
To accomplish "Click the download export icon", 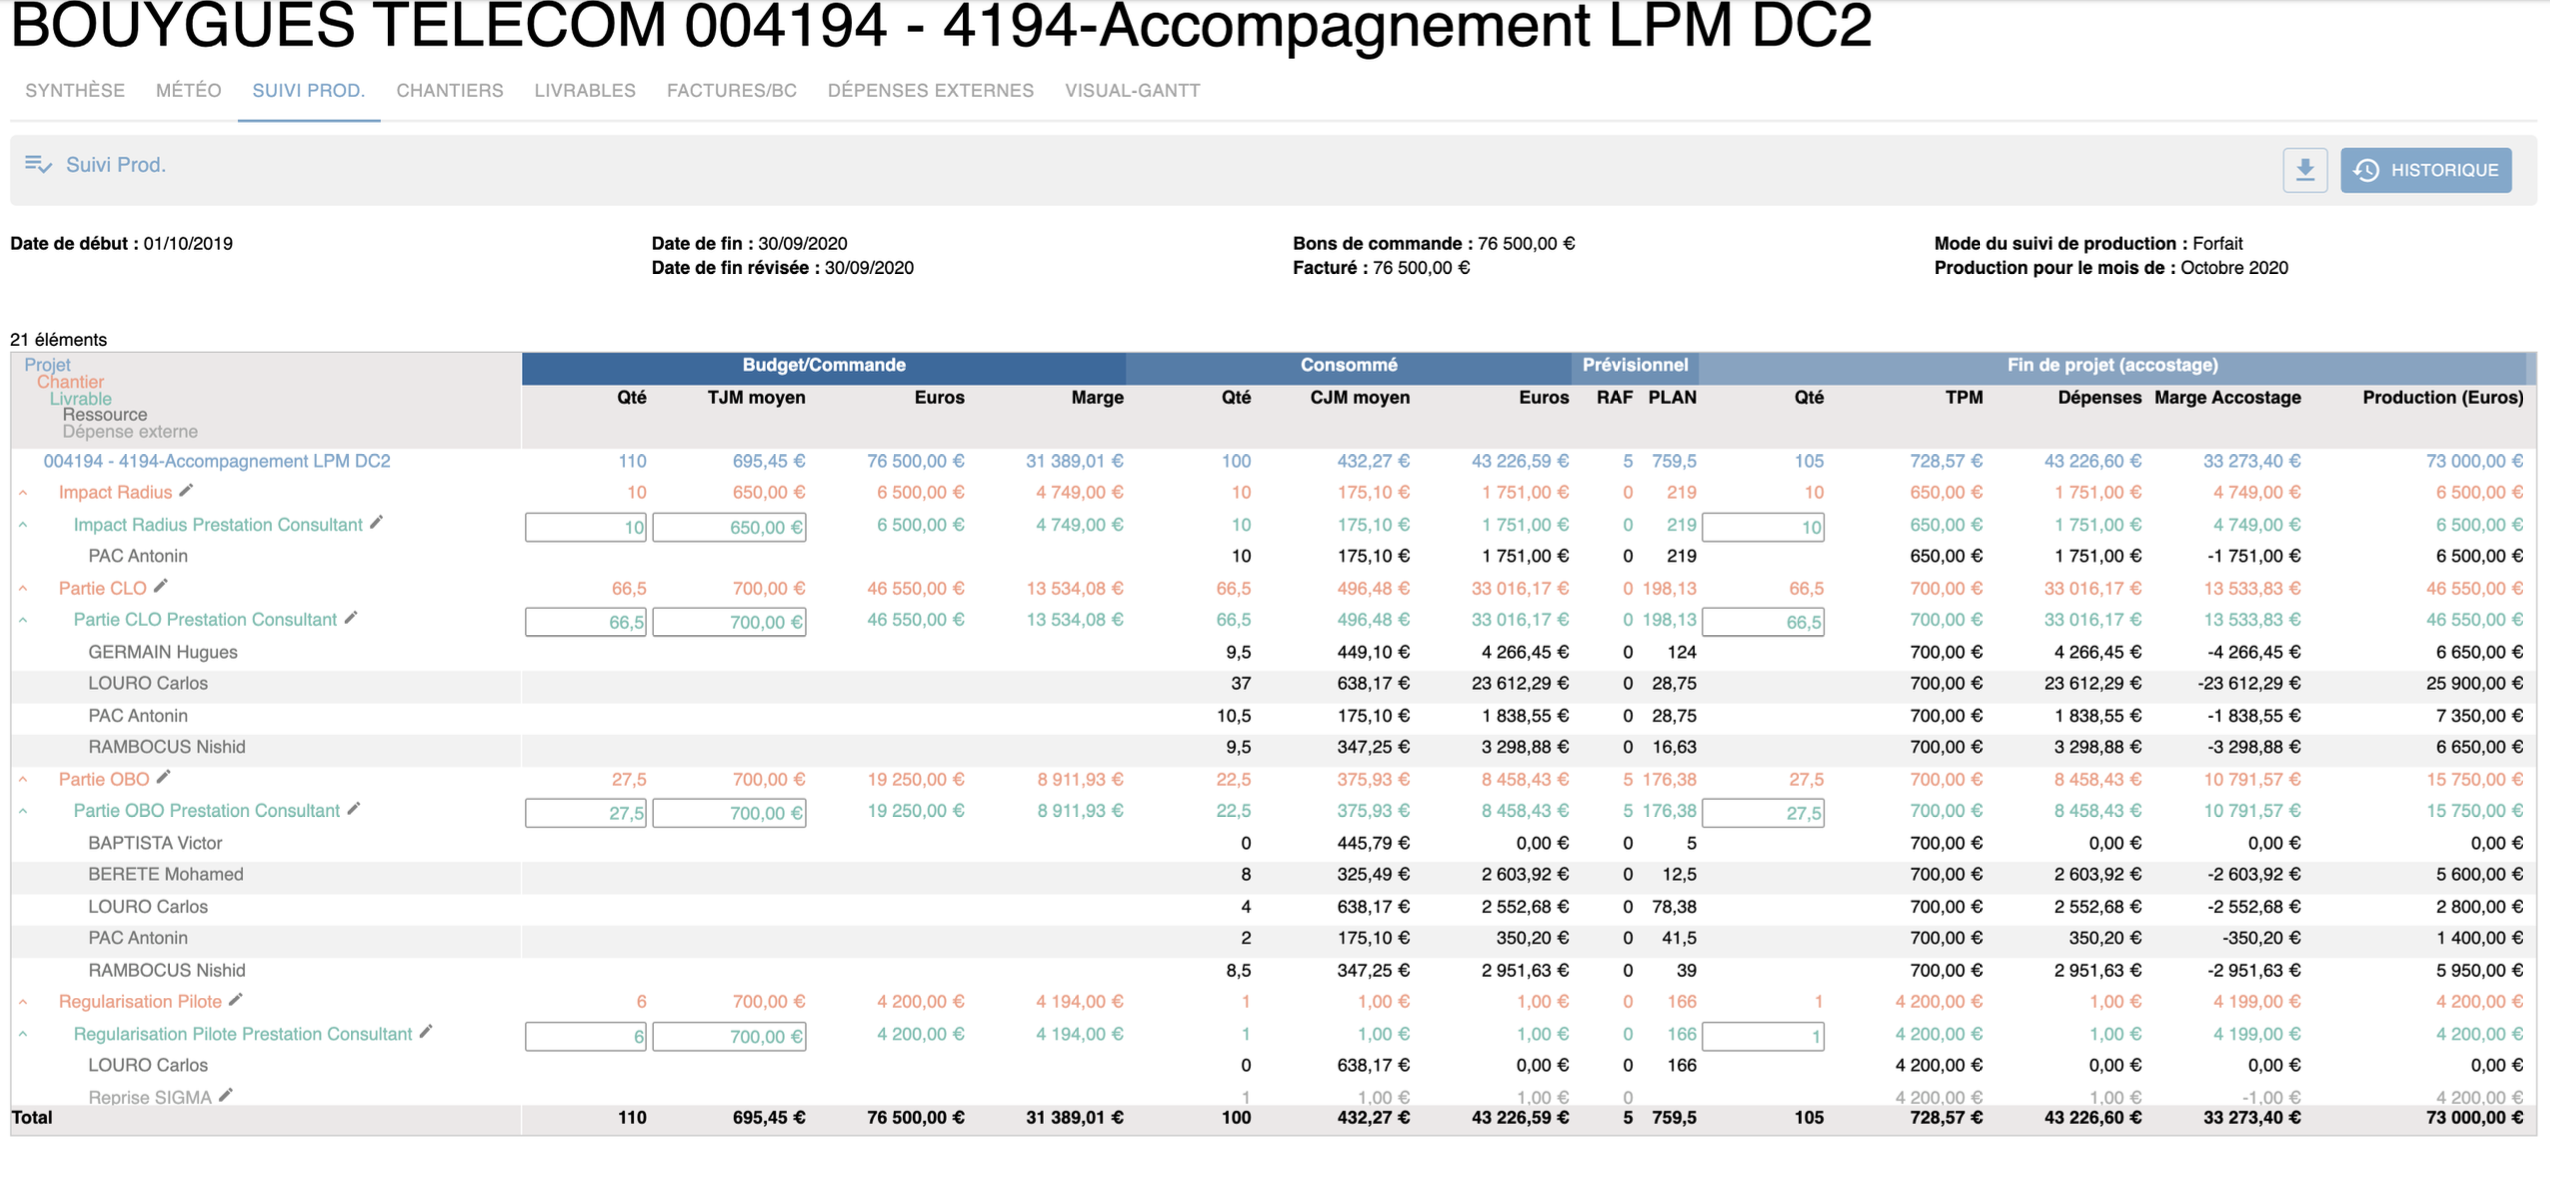I will (2304, 170).
